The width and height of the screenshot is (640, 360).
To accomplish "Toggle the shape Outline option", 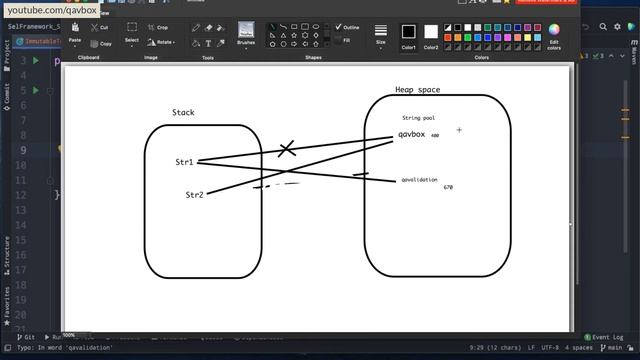I will click(347, 27).
